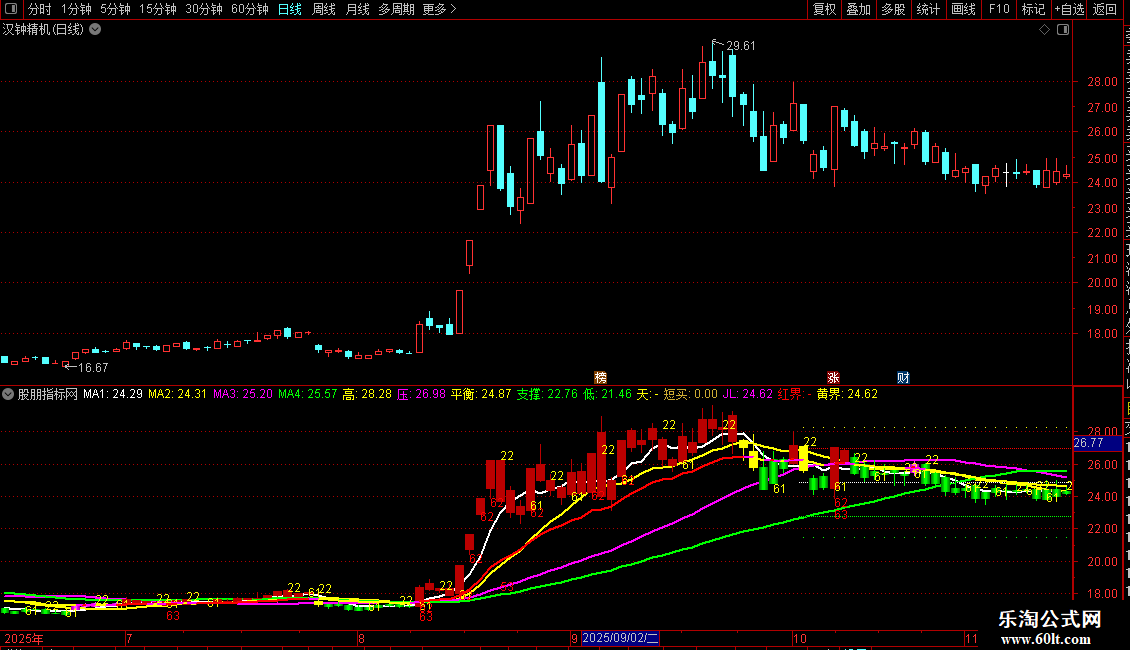Select the 日线 daily tab
The image size is (1130, 650).
290,9
